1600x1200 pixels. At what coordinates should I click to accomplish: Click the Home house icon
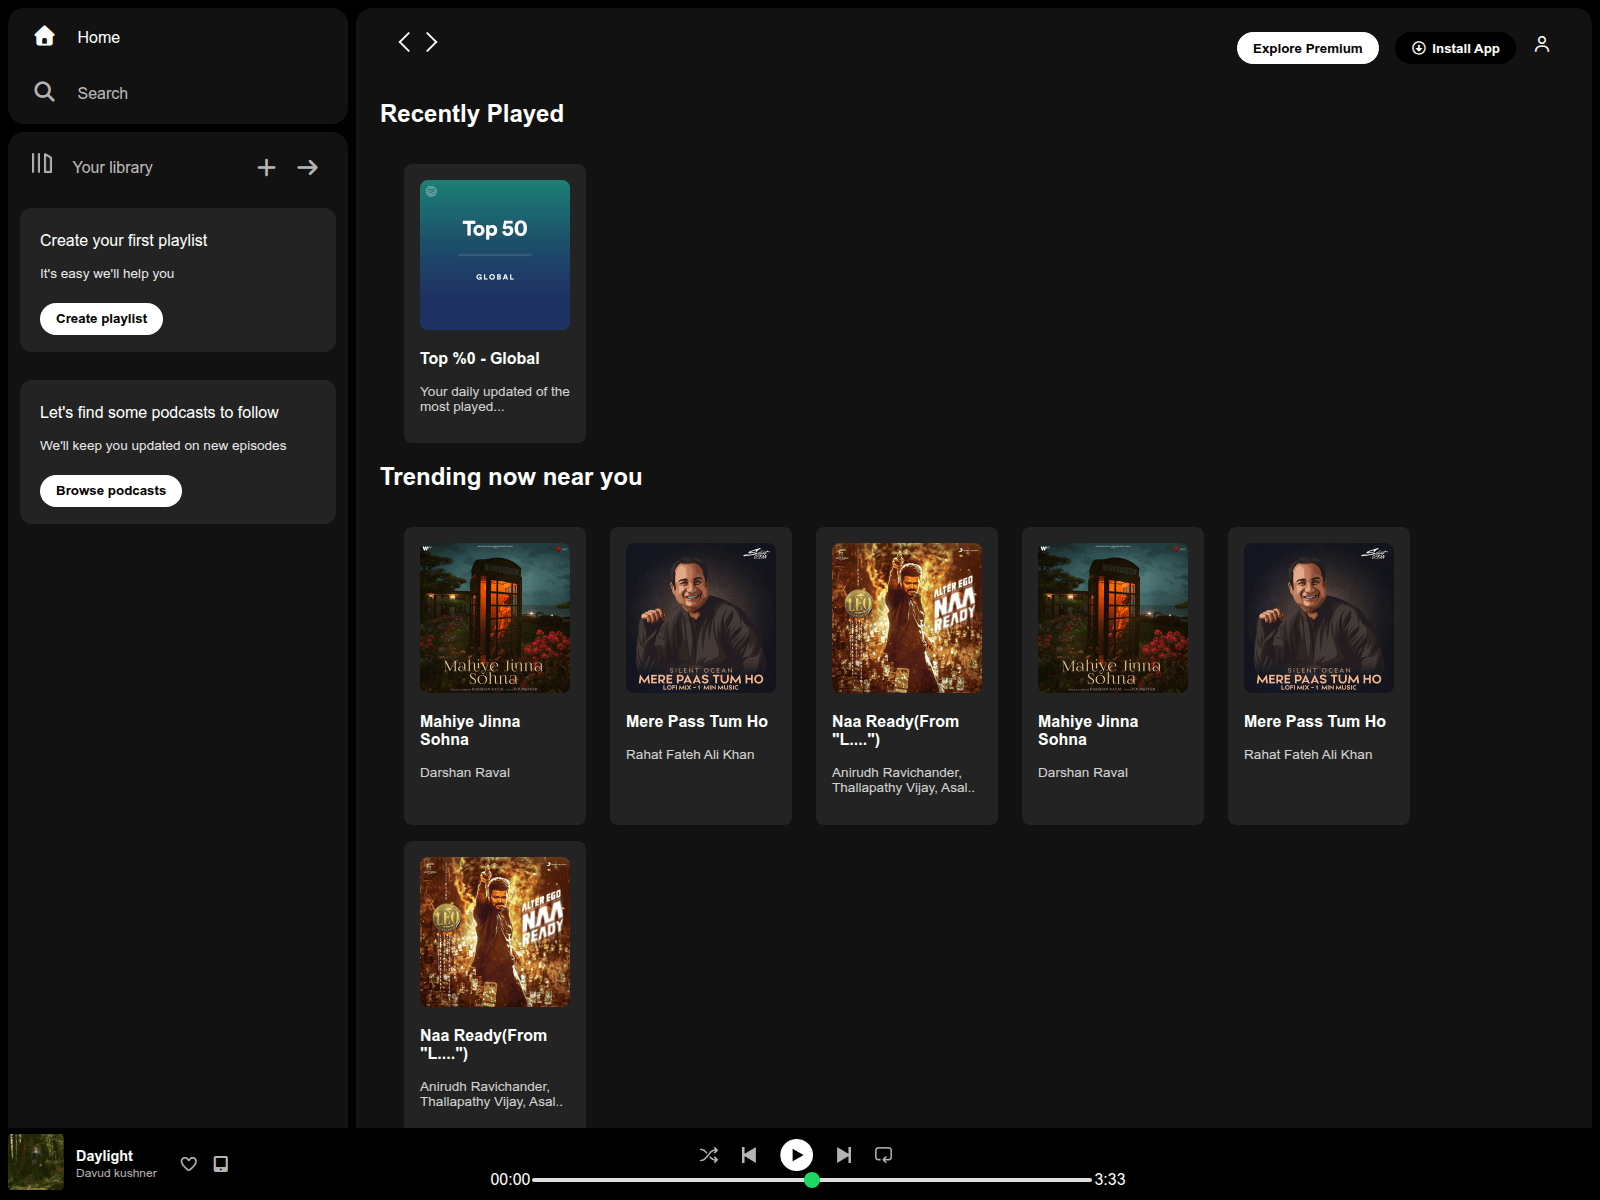click(x=44, y=37)
